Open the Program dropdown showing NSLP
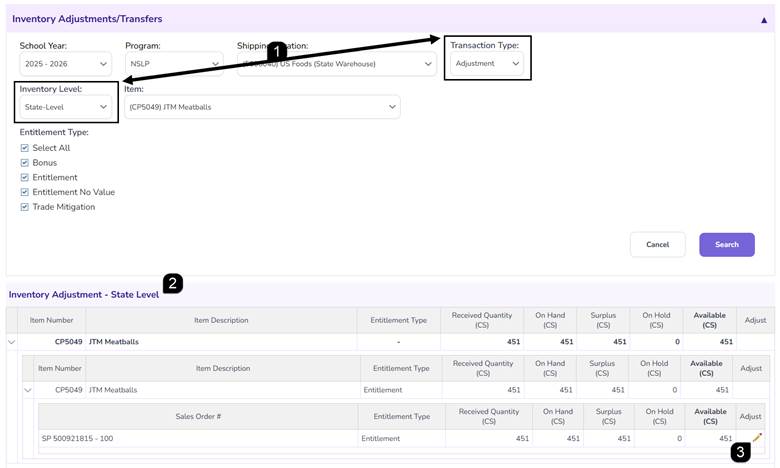 pos(174,64)
